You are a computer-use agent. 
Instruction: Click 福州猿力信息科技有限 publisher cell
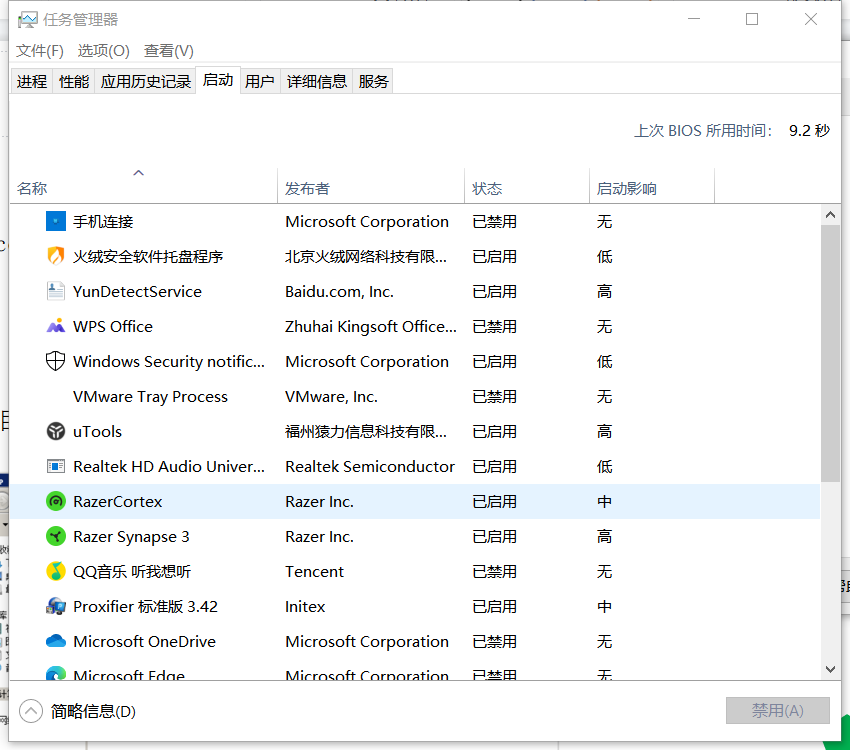[x=366, y=431]
